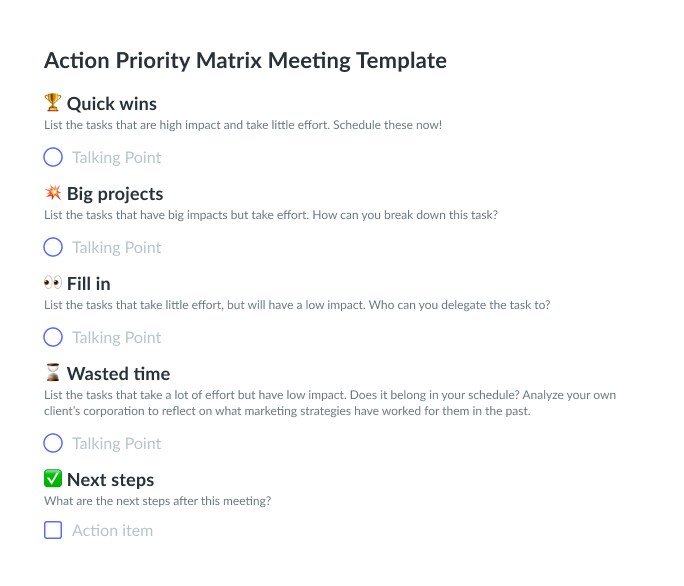Click the Talking Point field under Wasted time
684x586 pixels.
(116, 443)
